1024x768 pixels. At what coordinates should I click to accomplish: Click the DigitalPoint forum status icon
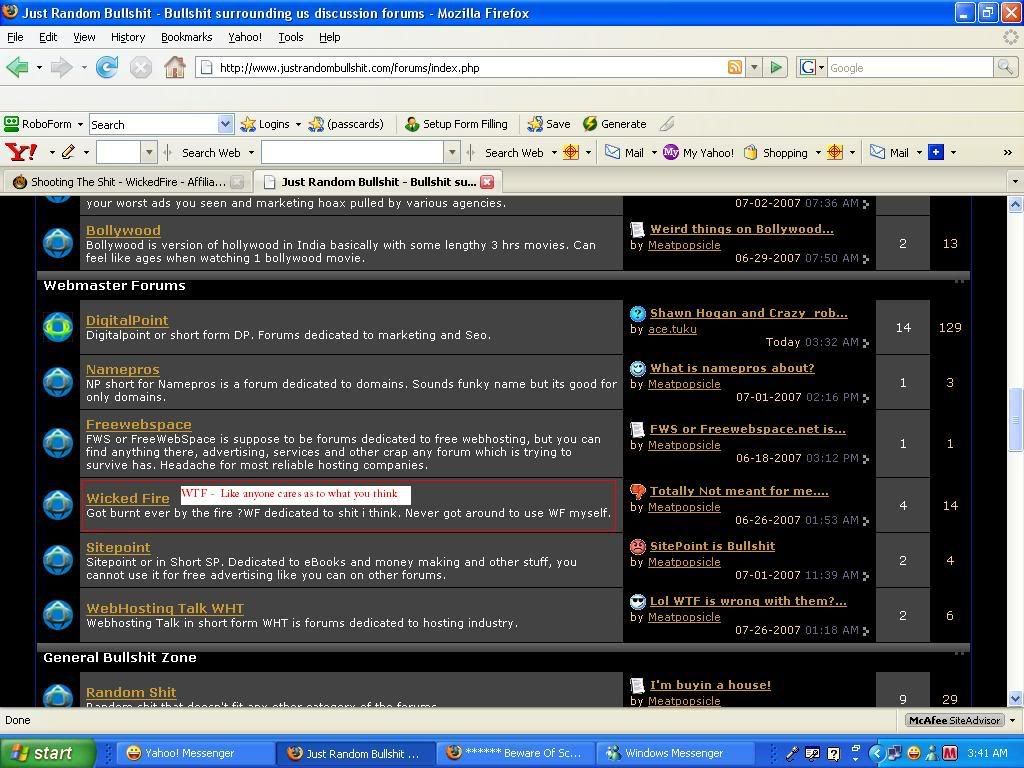point(58,327)
